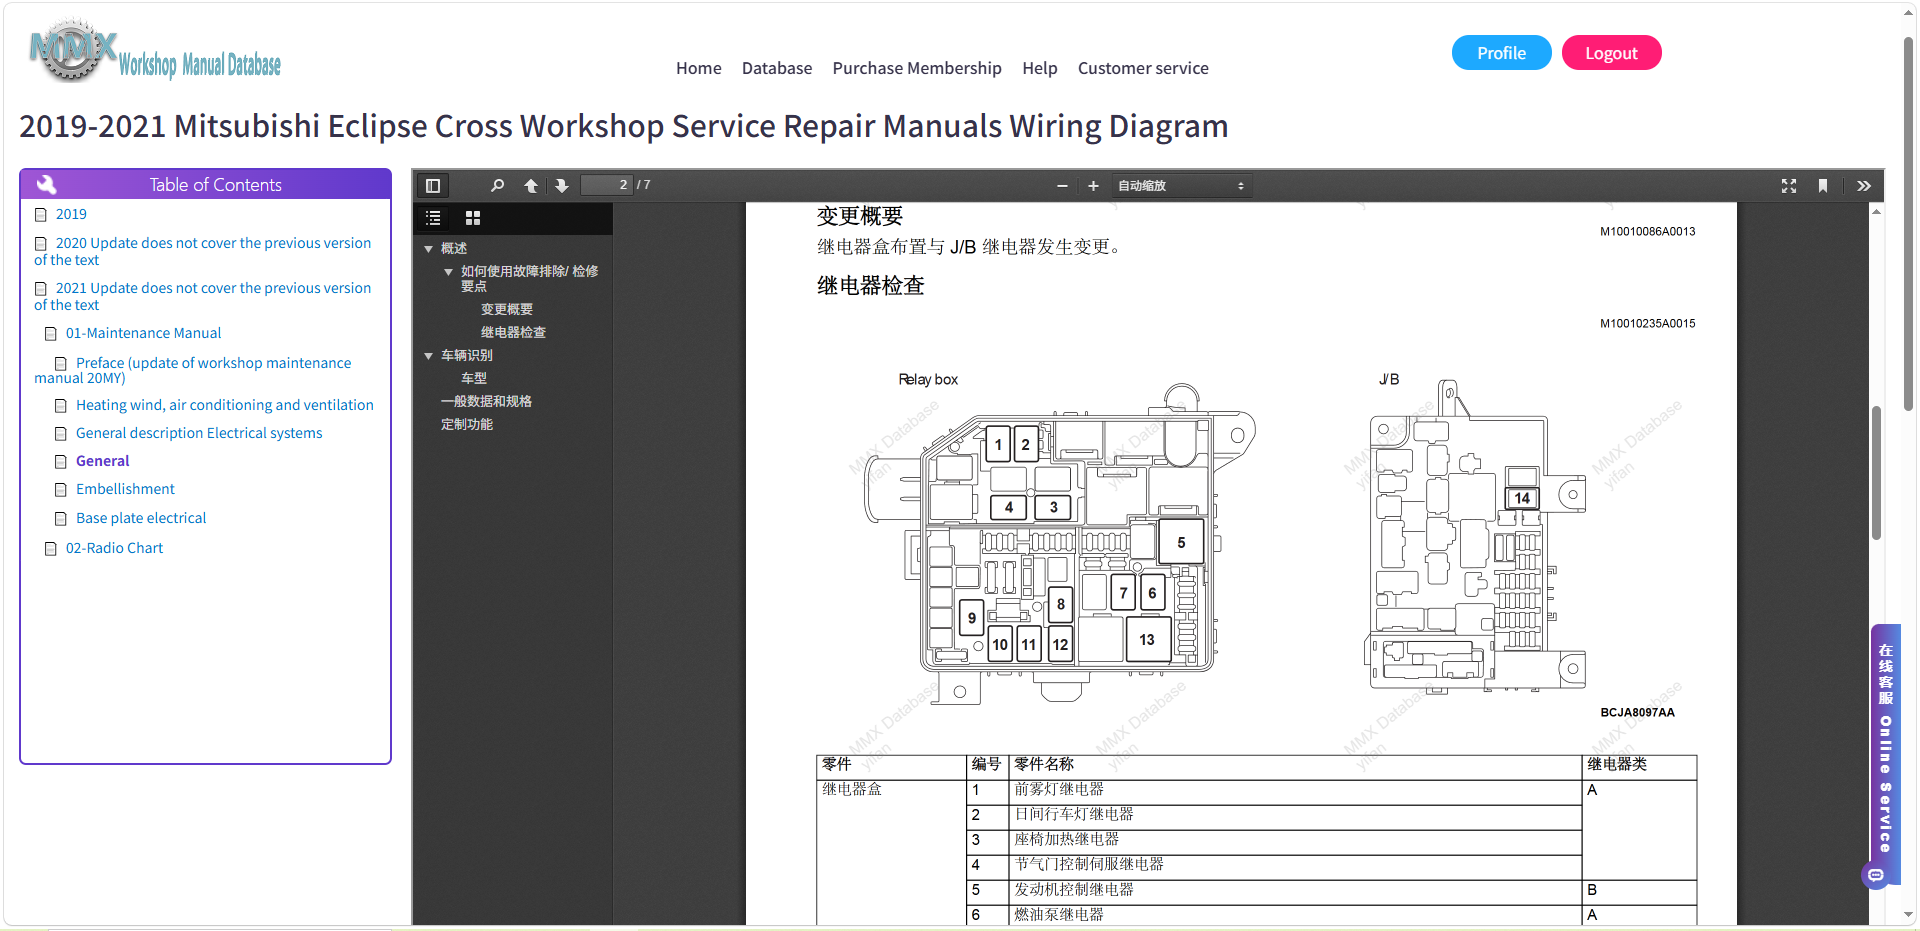Open the Online Service chat widget
This screenshot has height=931, width=1920.
pos(1885,755)
